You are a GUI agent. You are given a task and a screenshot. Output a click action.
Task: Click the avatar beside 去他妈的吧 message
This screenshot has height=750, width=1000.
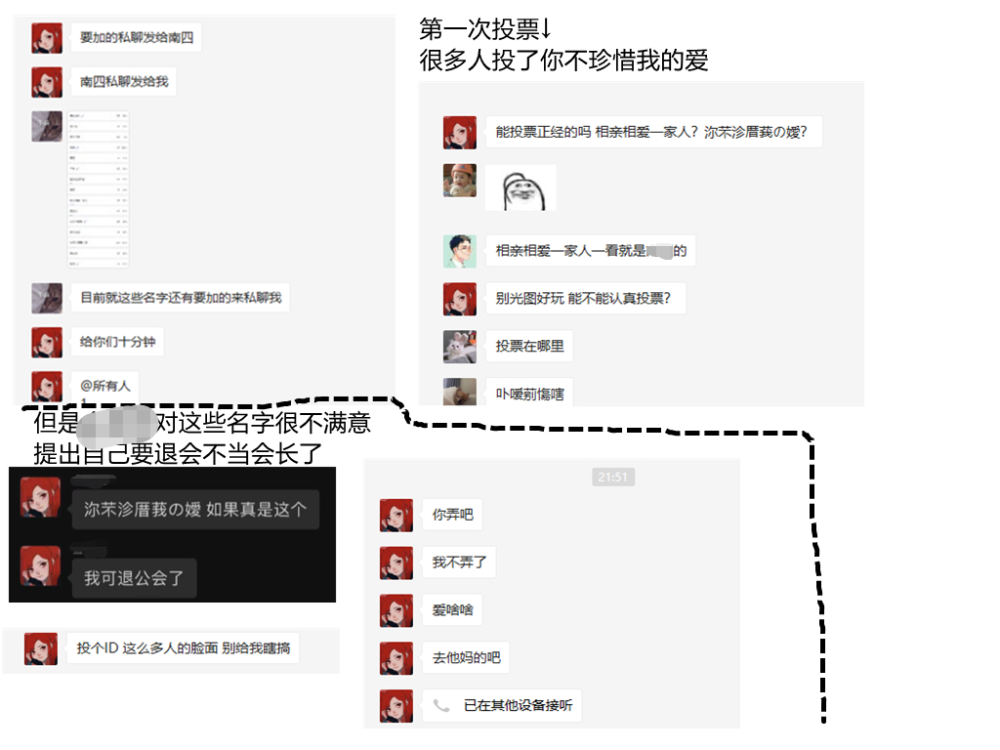click(x=396, y=658)
